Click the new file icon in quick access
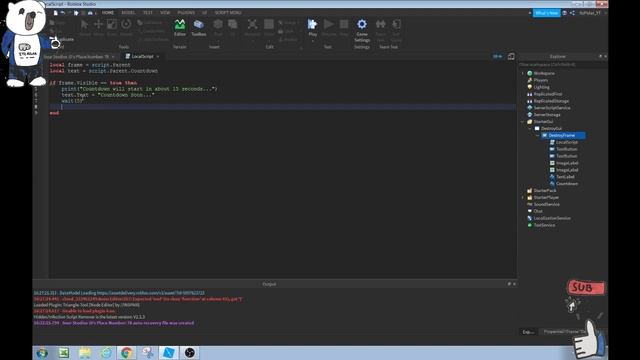Image resolution: width=640 pixels, height=360 pixels. [56, 13]
